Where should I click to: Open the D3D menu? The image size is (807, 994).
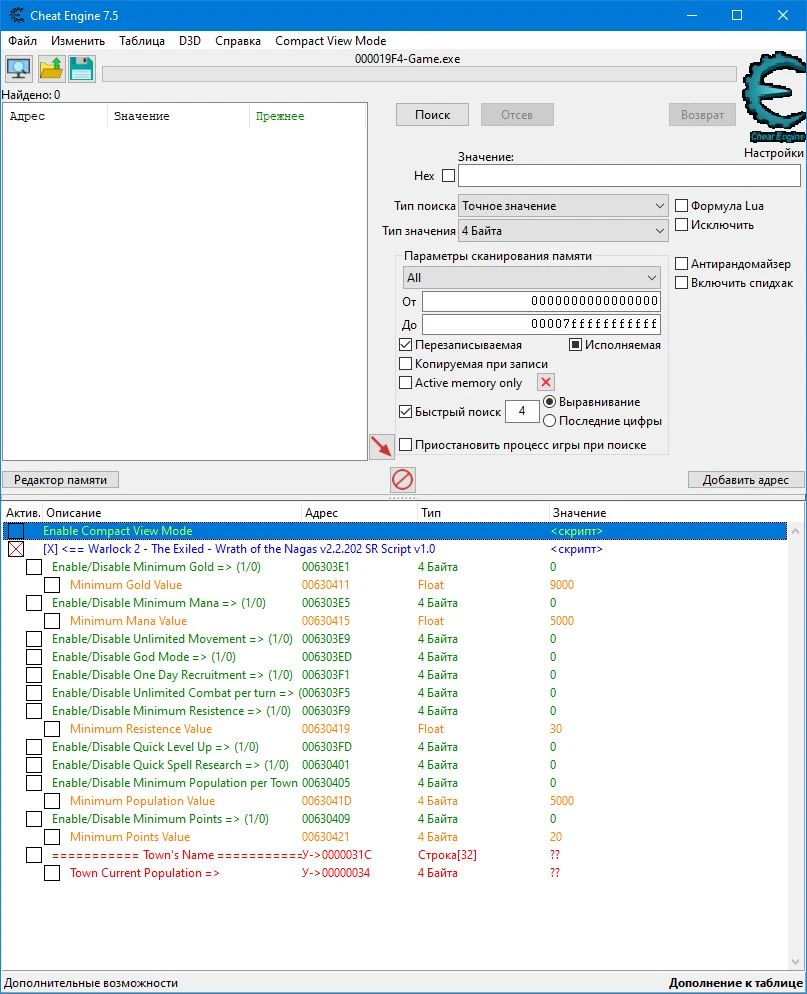tap(190, 41)
